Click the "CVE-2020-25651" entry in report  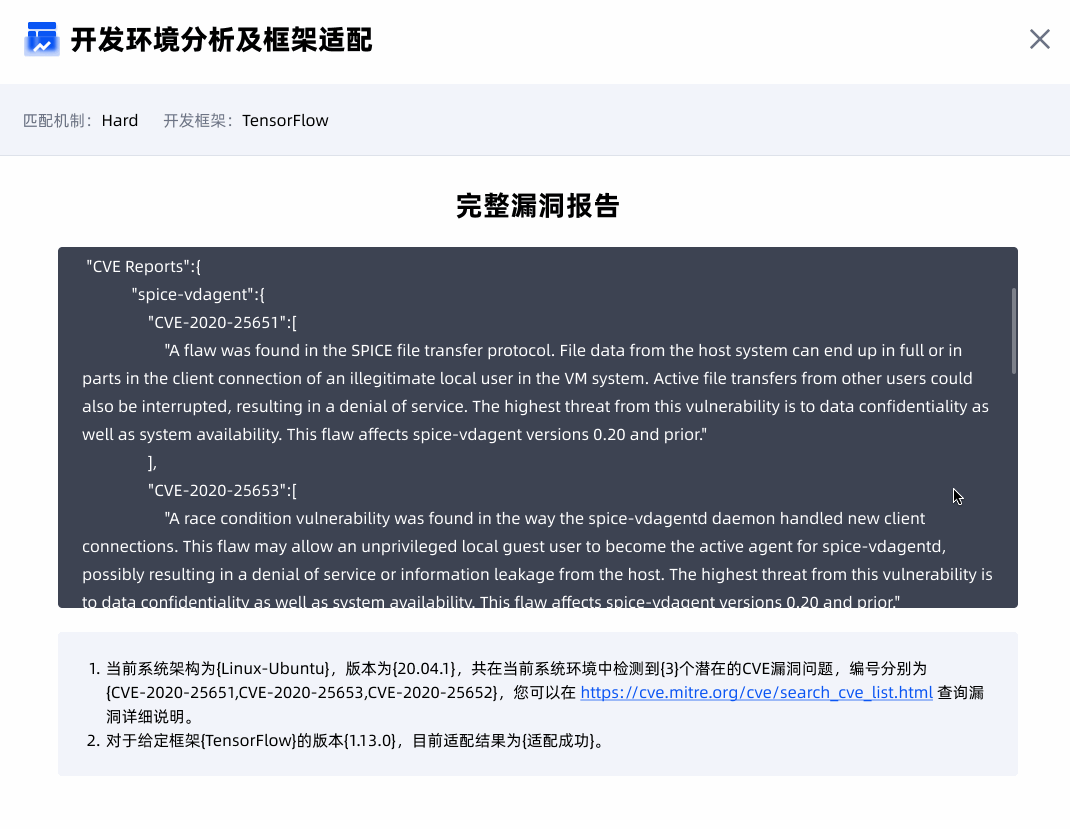[222, 323]
